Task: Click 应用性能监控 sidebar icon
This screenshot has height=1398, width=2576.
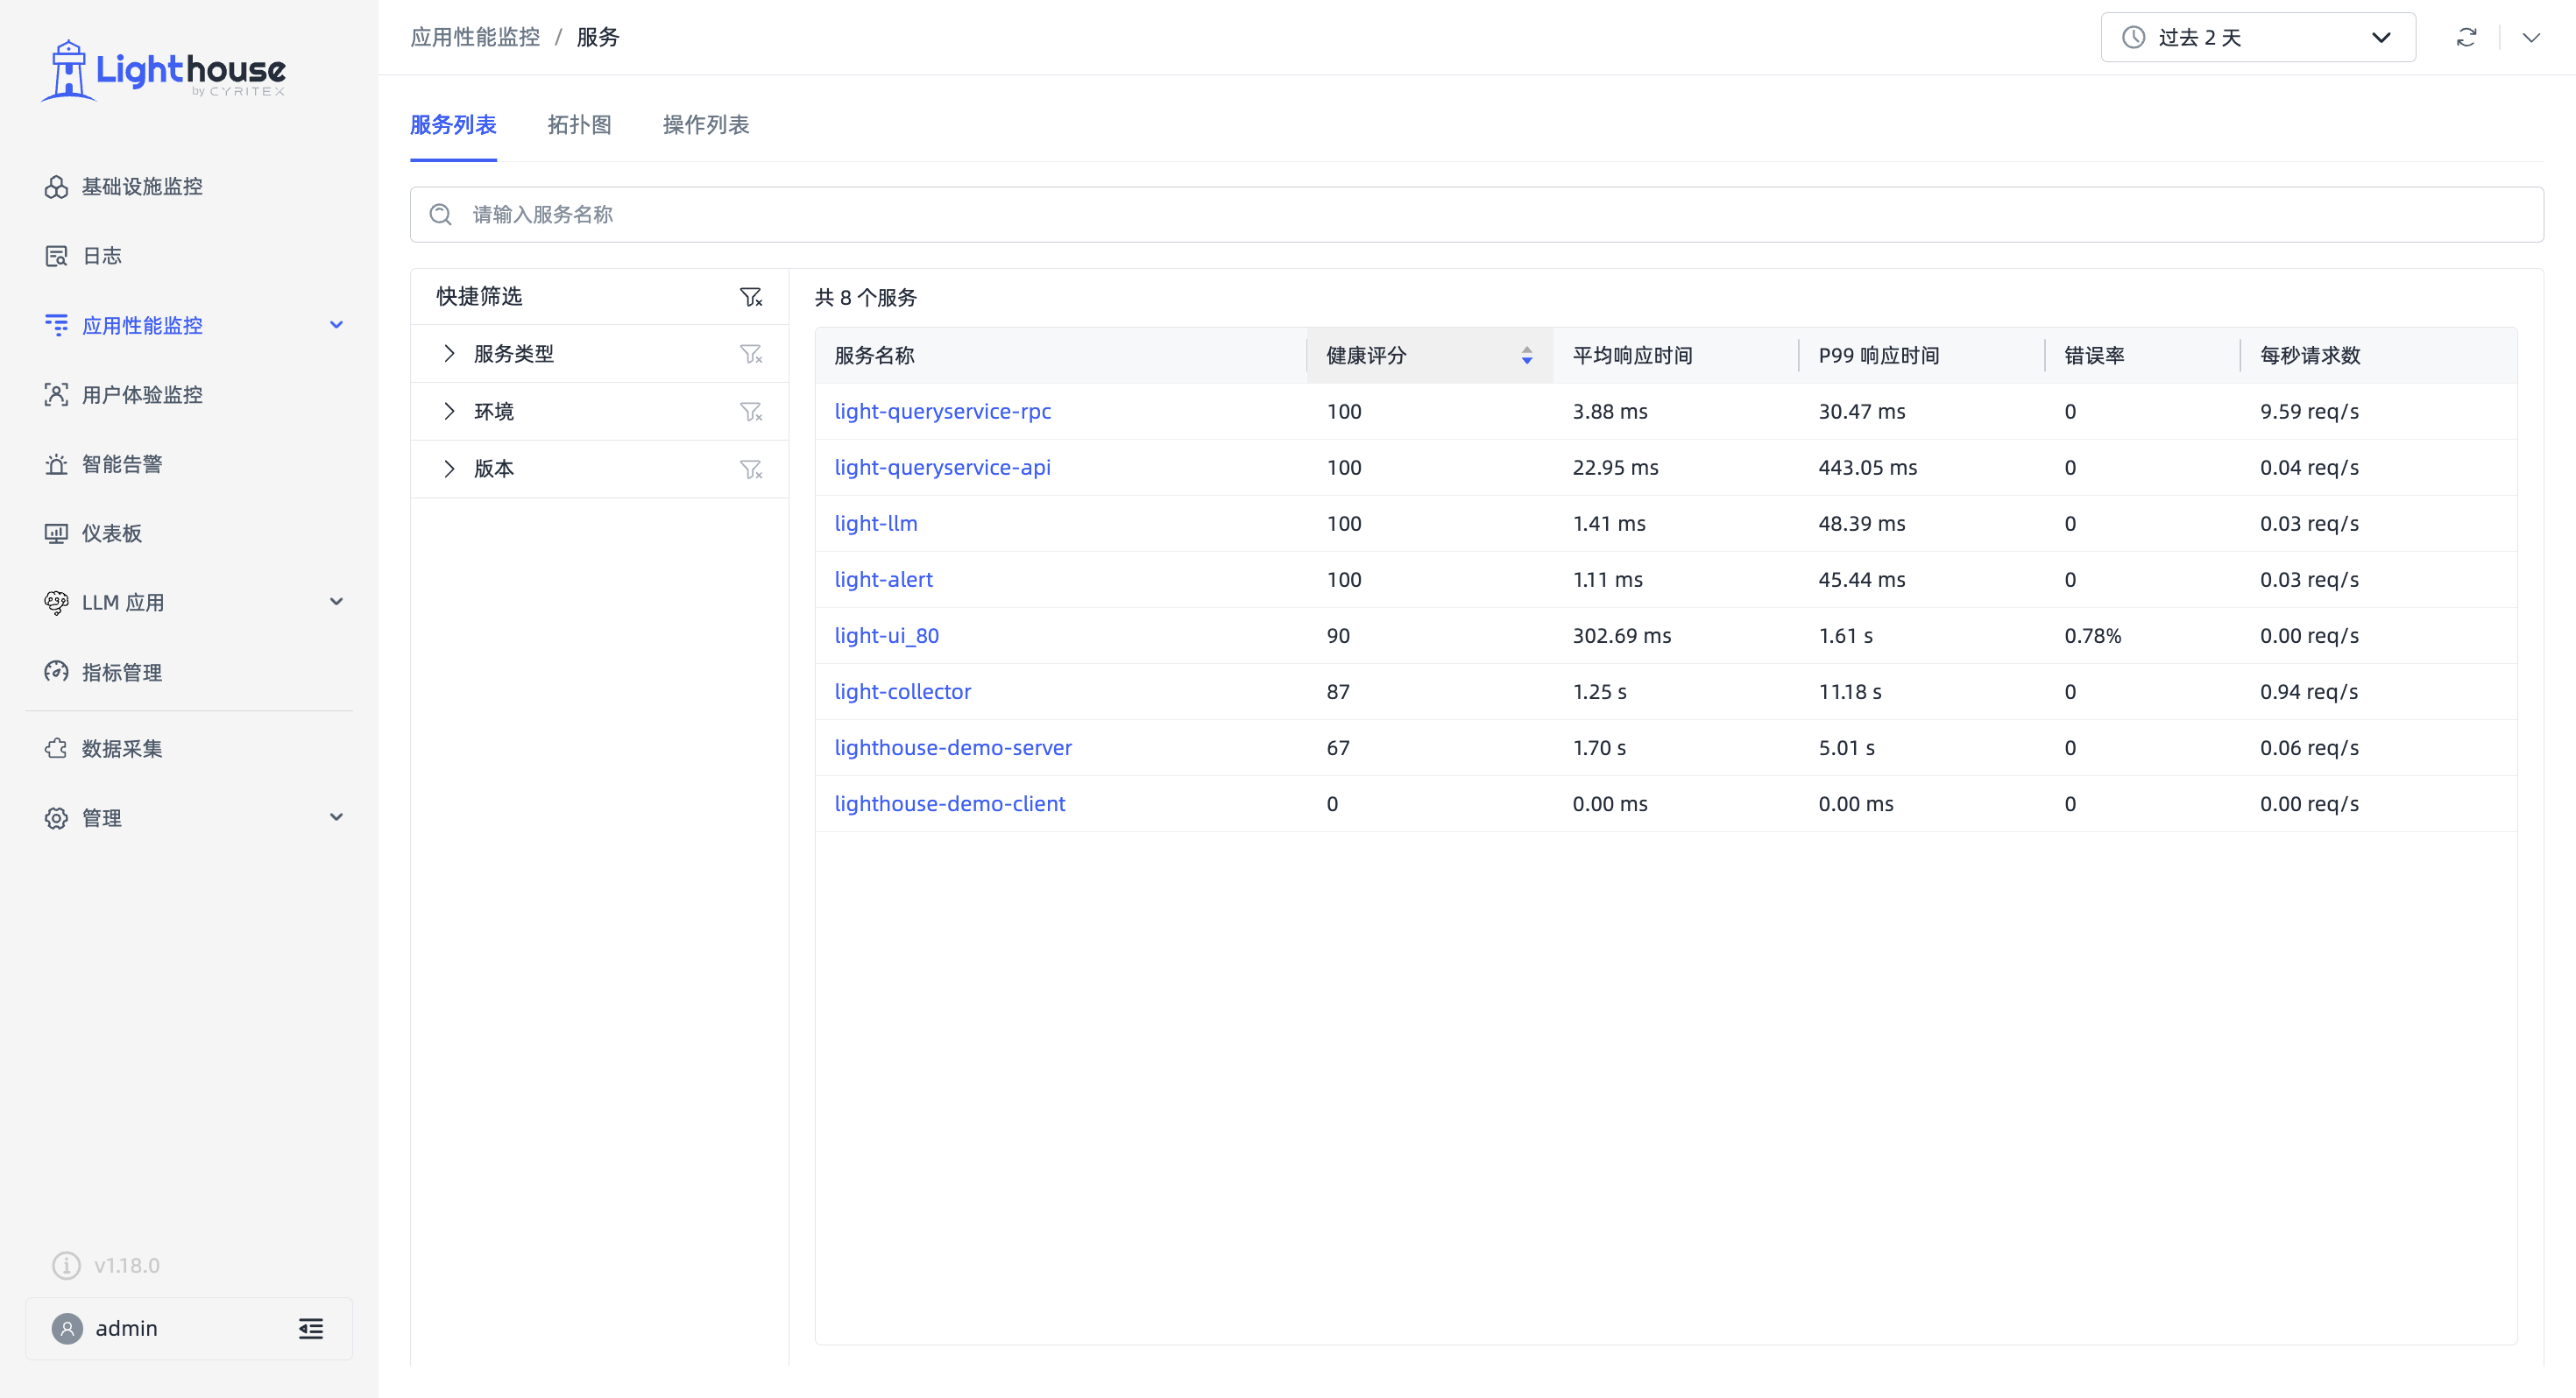Action: click(56, 325)
